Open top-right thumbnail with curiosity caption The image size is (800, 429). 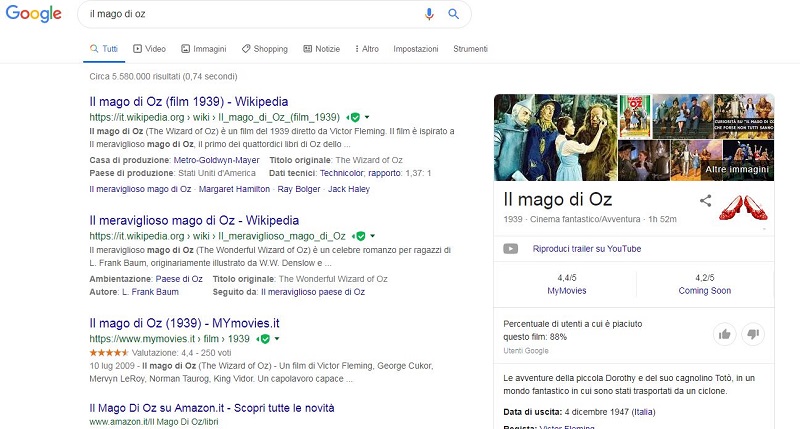coord(744,116)
